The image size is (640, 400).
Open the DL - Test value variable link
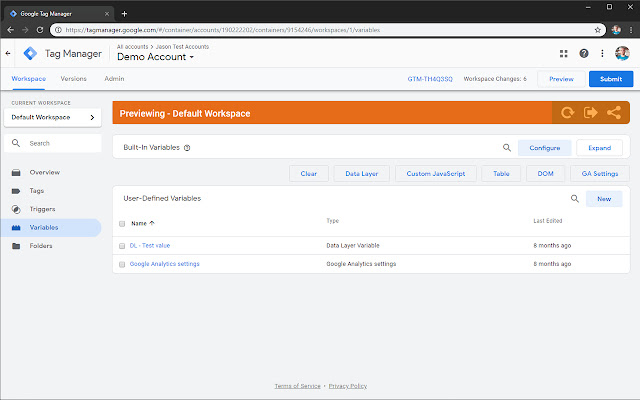coord(150,245)
